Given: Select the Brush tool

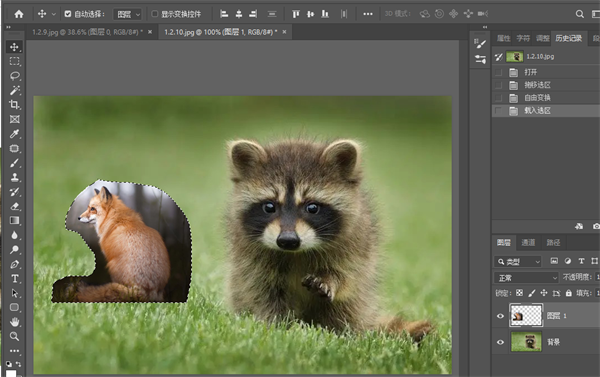Looking at the screenshot, I should tap(15, 163).
